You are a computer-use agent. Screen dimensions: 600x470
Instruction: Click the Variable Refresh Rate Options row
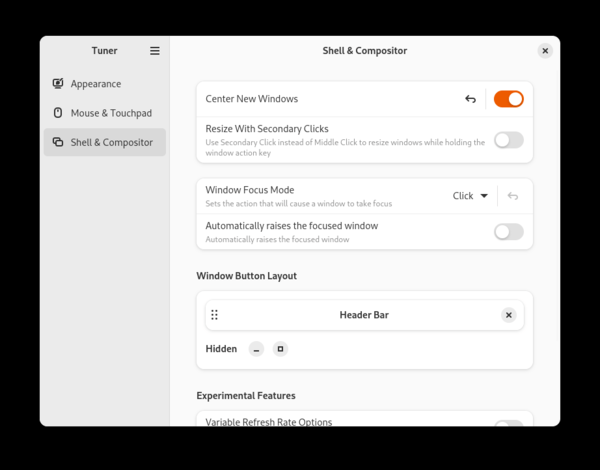[269, 422]
